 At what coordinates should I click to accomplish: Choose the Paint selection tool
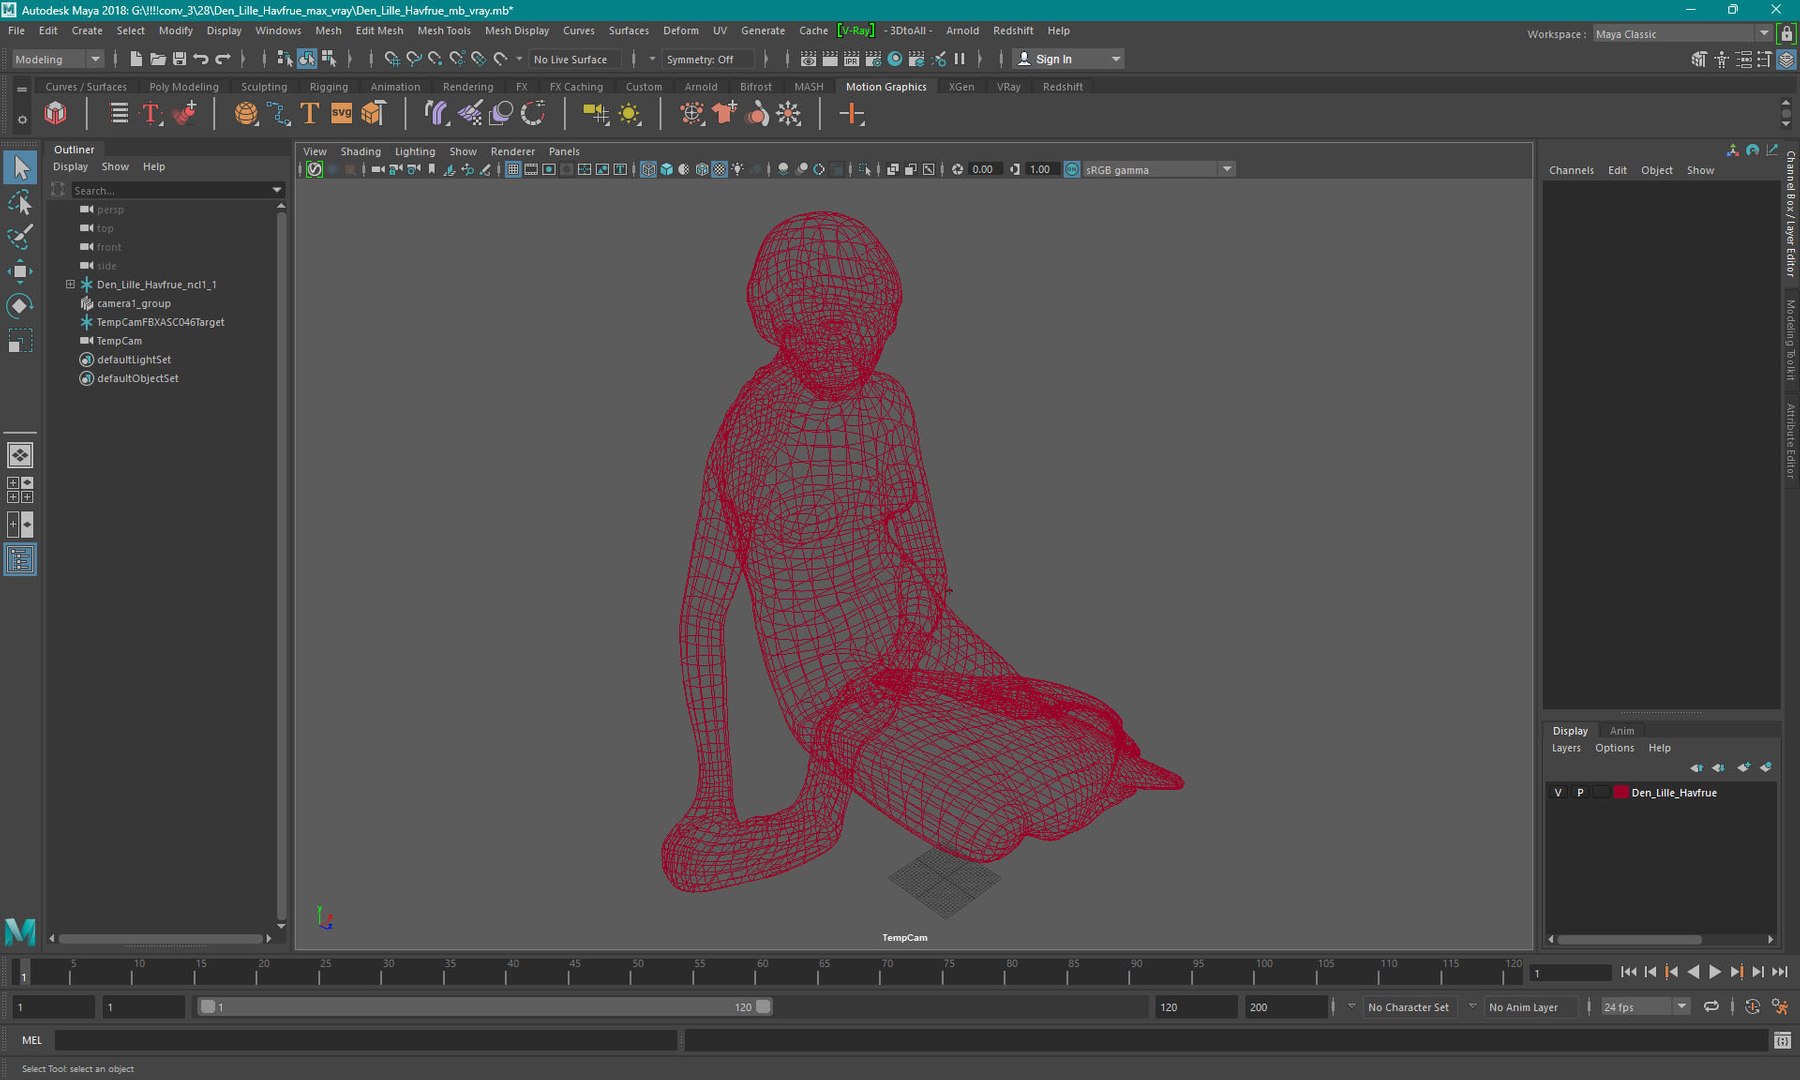pos(20,237)
